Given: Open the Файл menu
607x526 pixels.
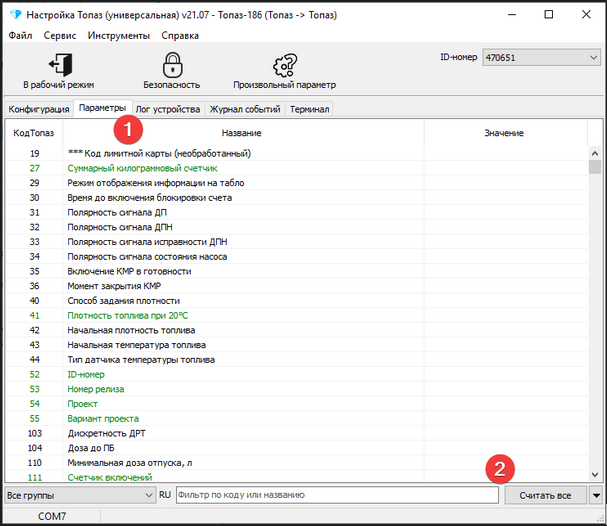Looking at the screenshot, I should (x=21, y=36).
